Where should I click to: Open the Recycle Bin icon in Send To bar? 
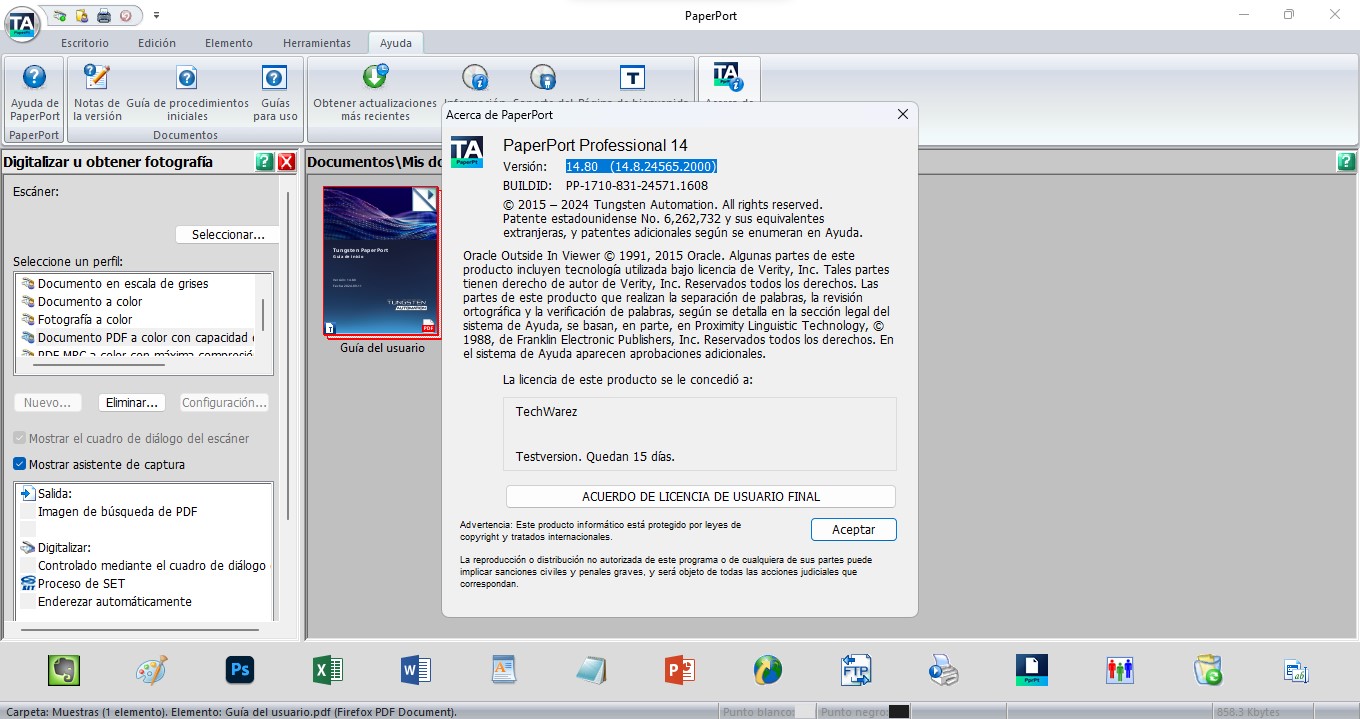click(1207, 670)
